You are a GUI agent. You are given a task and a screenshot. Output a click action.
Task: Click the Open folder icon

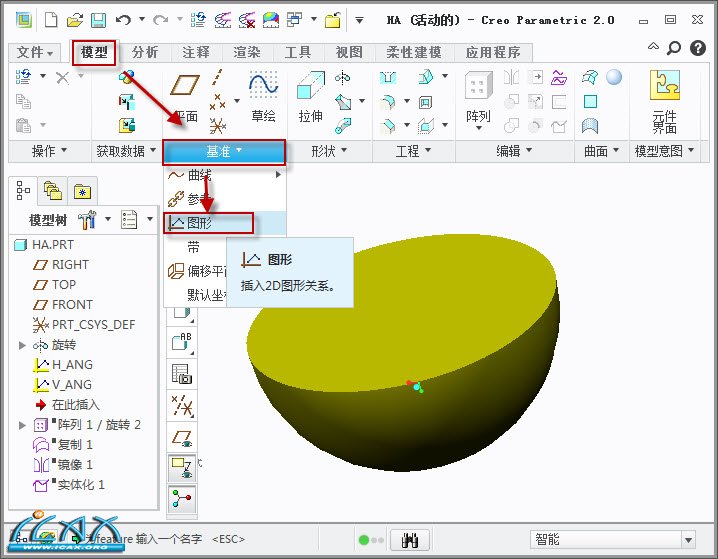tap(75, 20)
